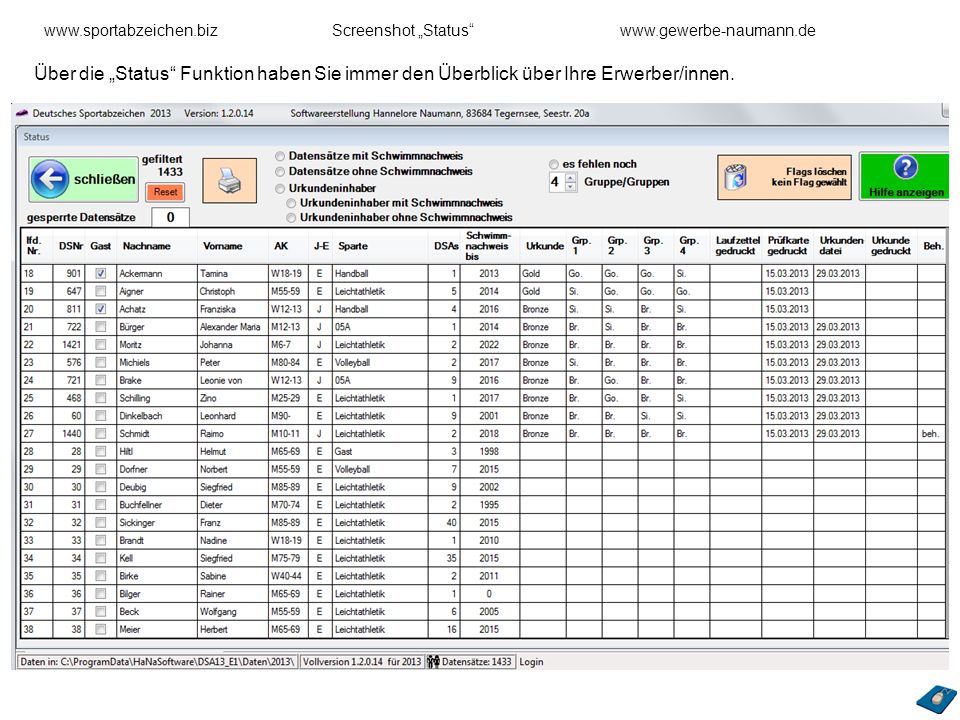Click the printer icon button

coord(230,181)
